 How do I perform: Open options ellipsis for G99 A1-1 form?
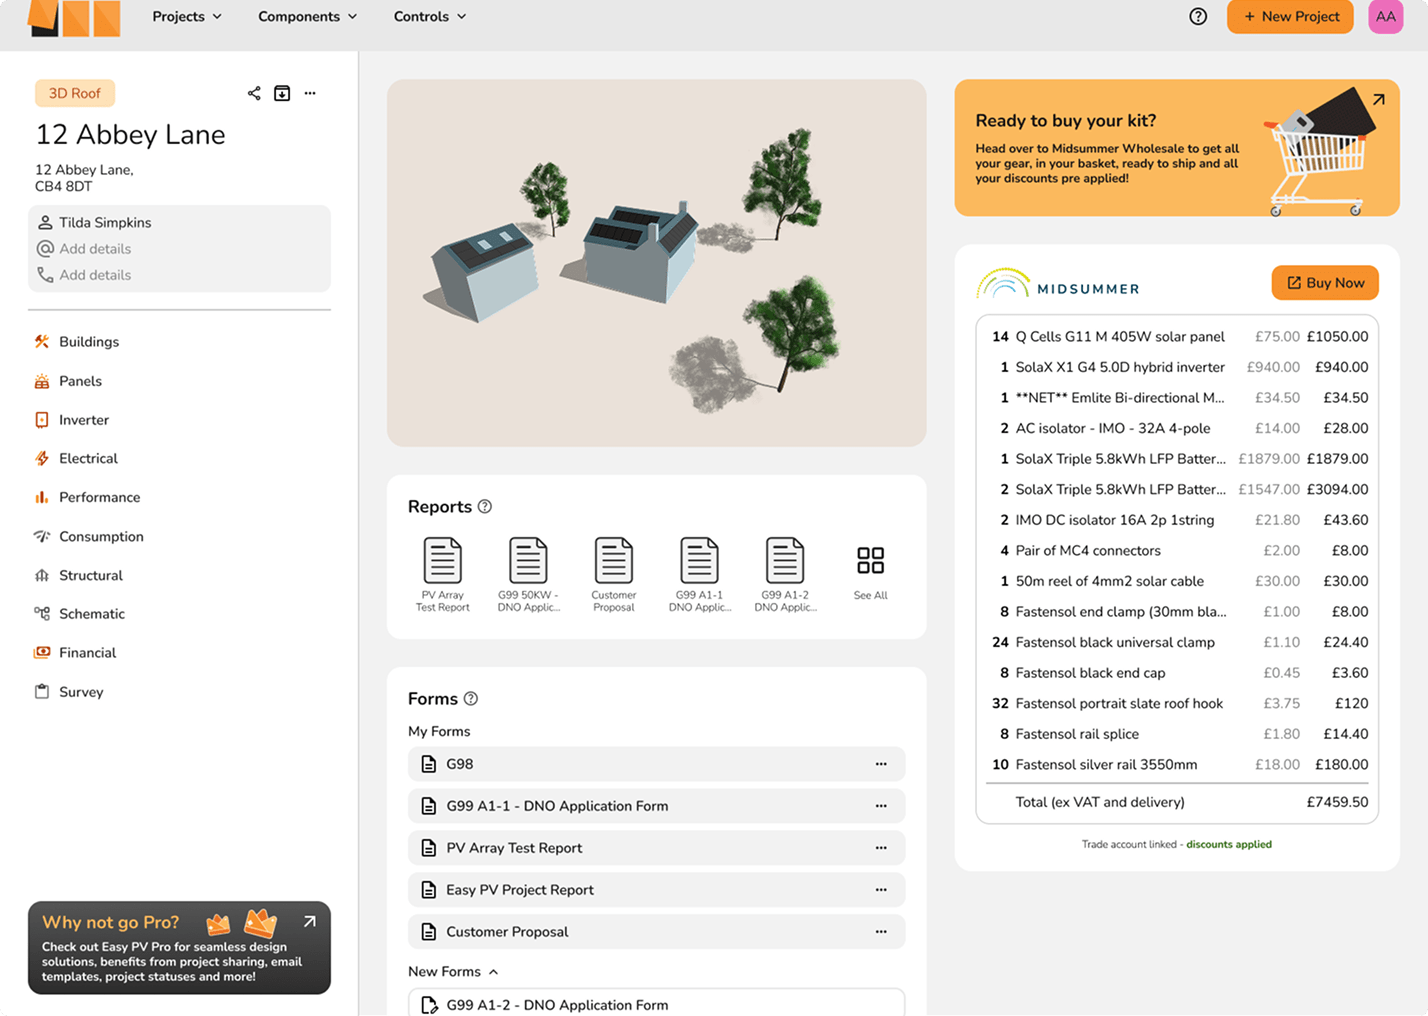point(881,806)
